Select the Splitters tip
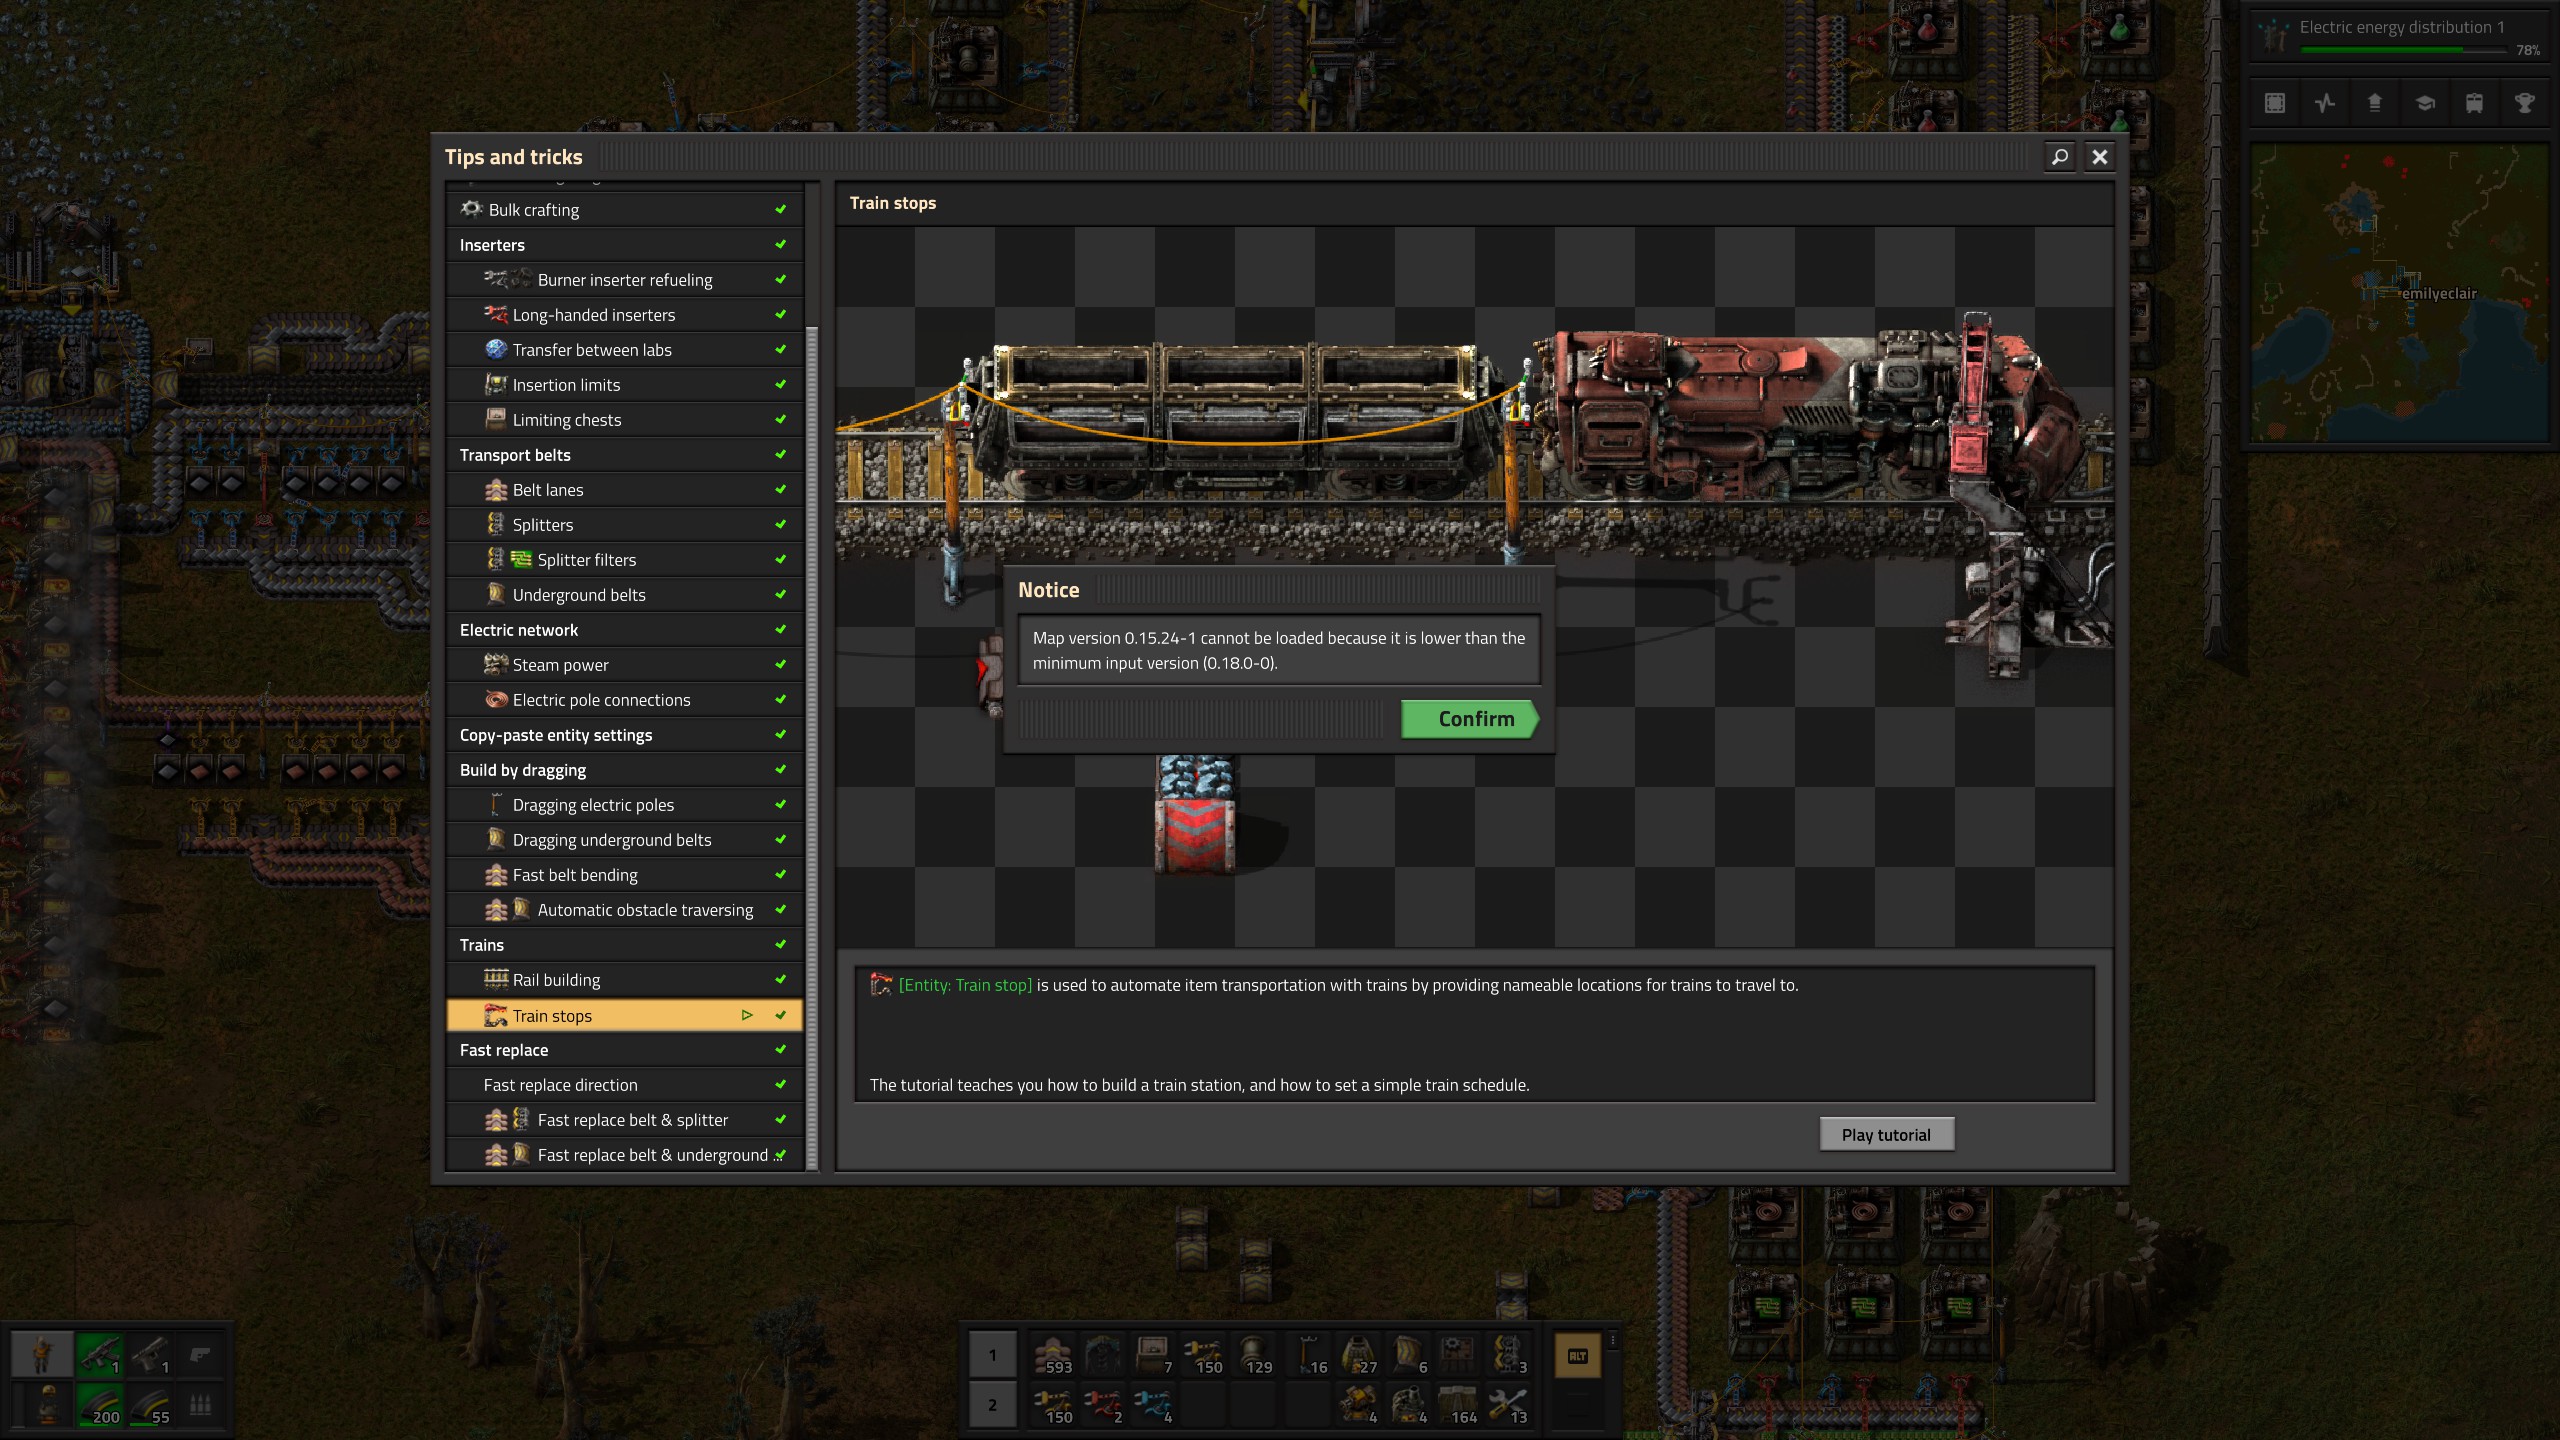The width and height of the screenshot is (2560, 1440). 624,525
